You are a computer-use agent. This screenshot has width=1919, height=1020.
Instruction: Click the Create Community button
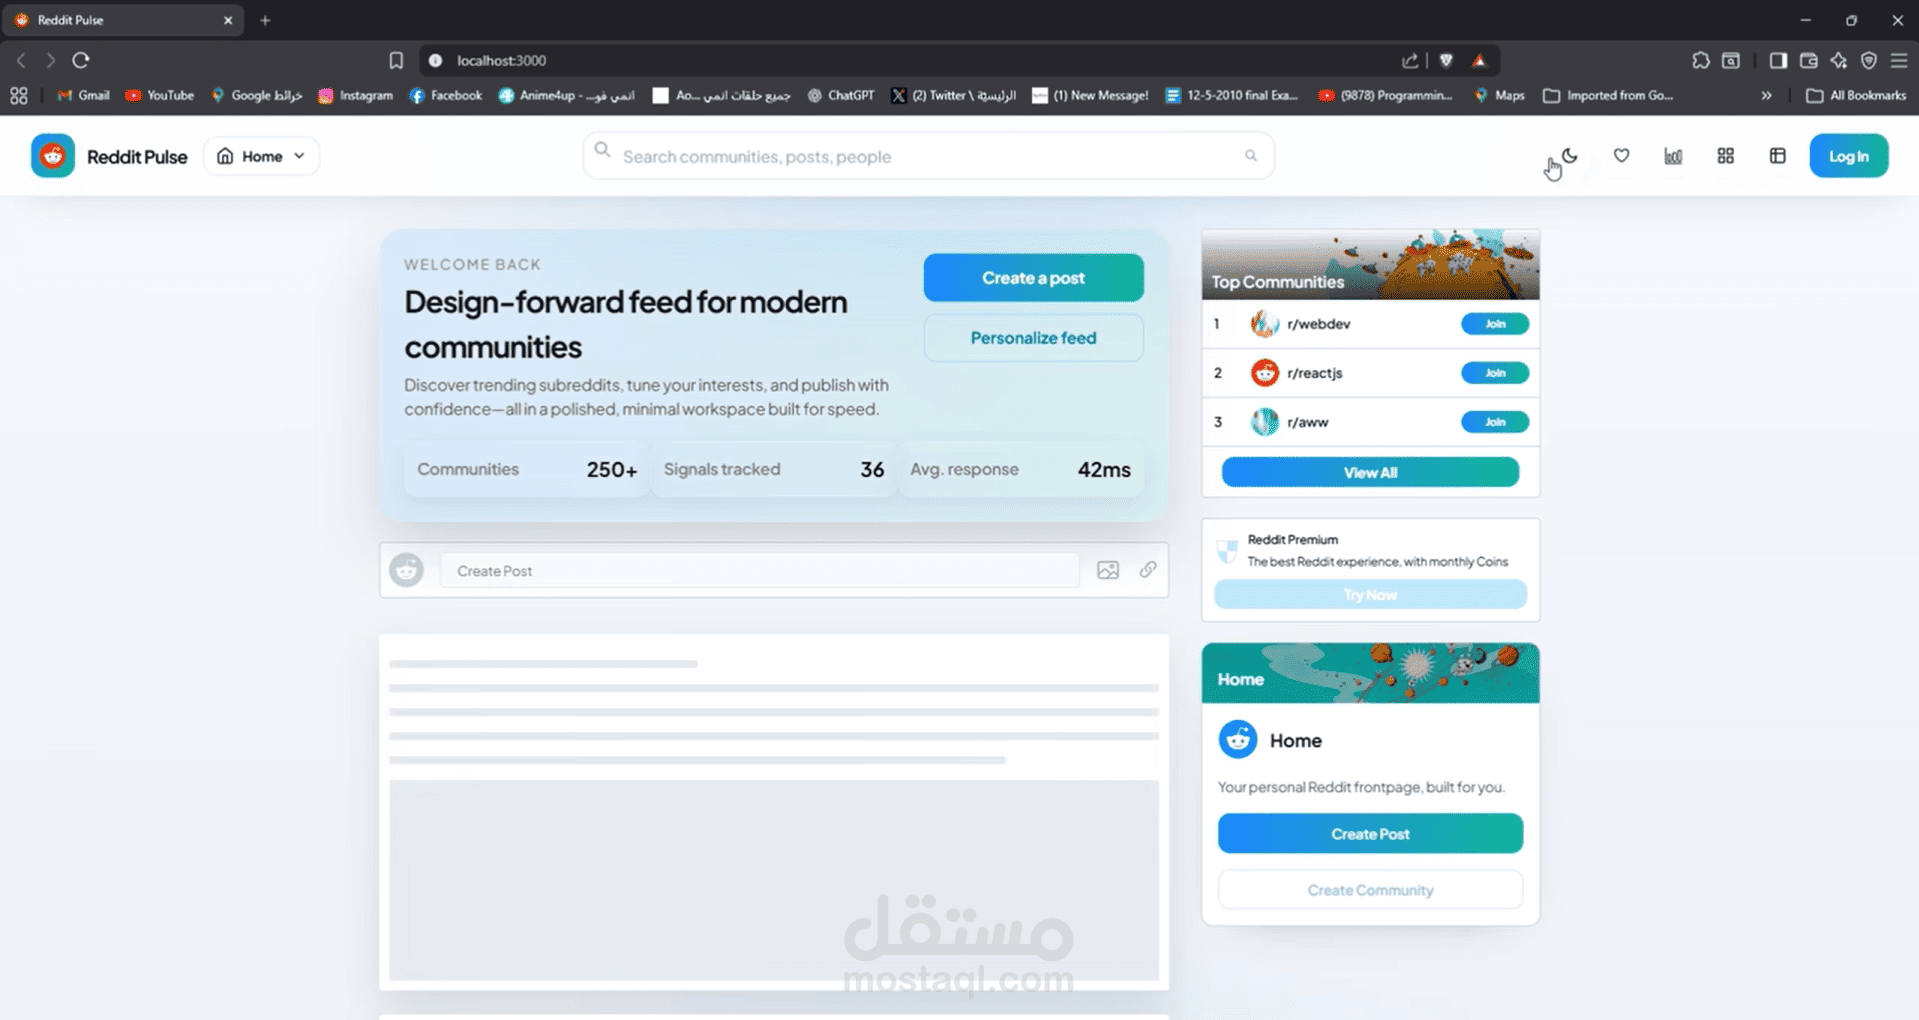point(1370,890)
